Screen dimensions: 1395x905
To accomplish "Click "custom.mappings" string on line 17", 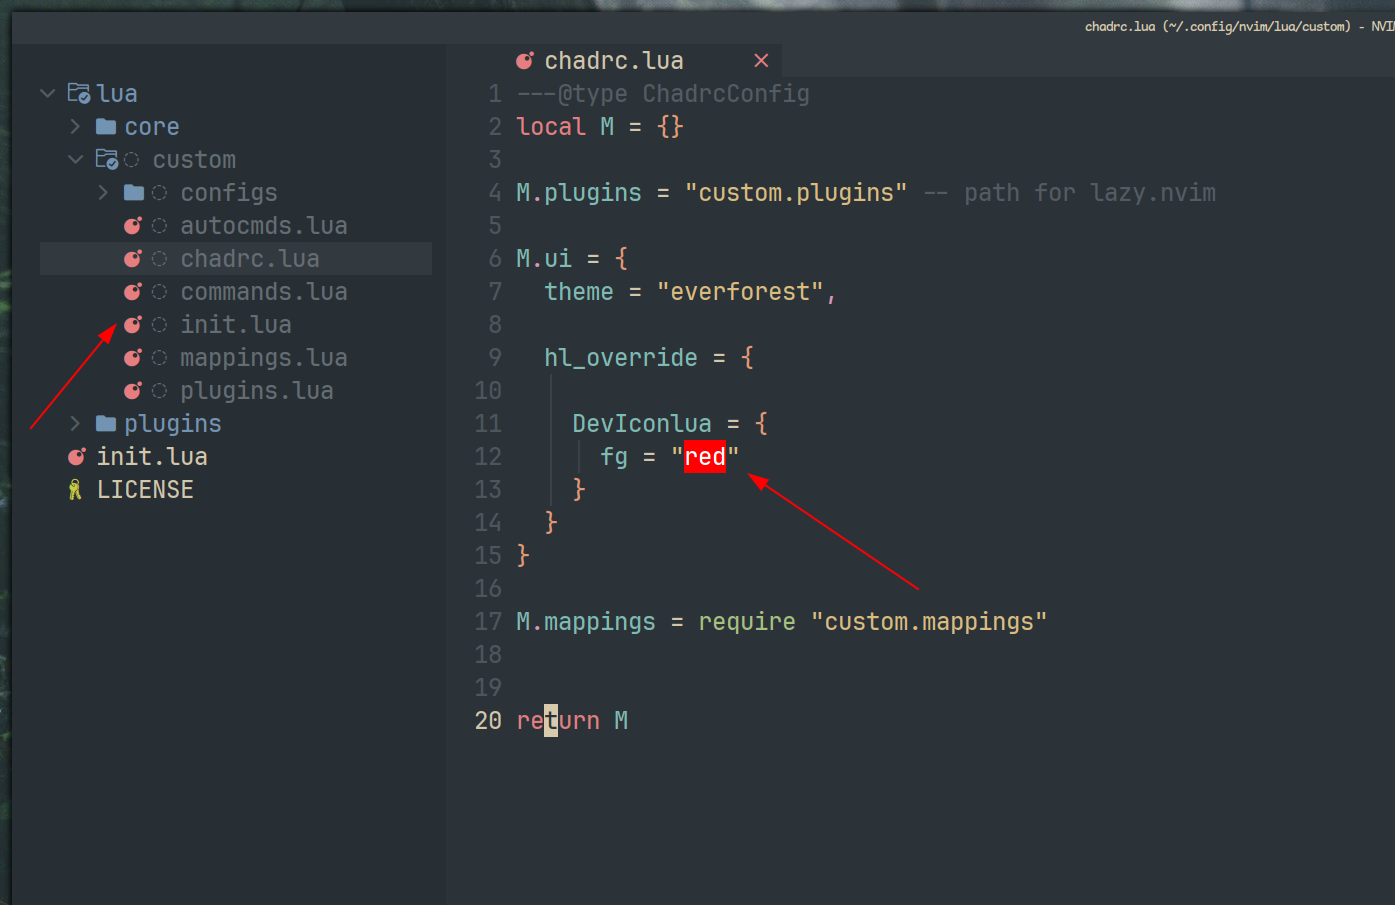I will coord(929,622).
